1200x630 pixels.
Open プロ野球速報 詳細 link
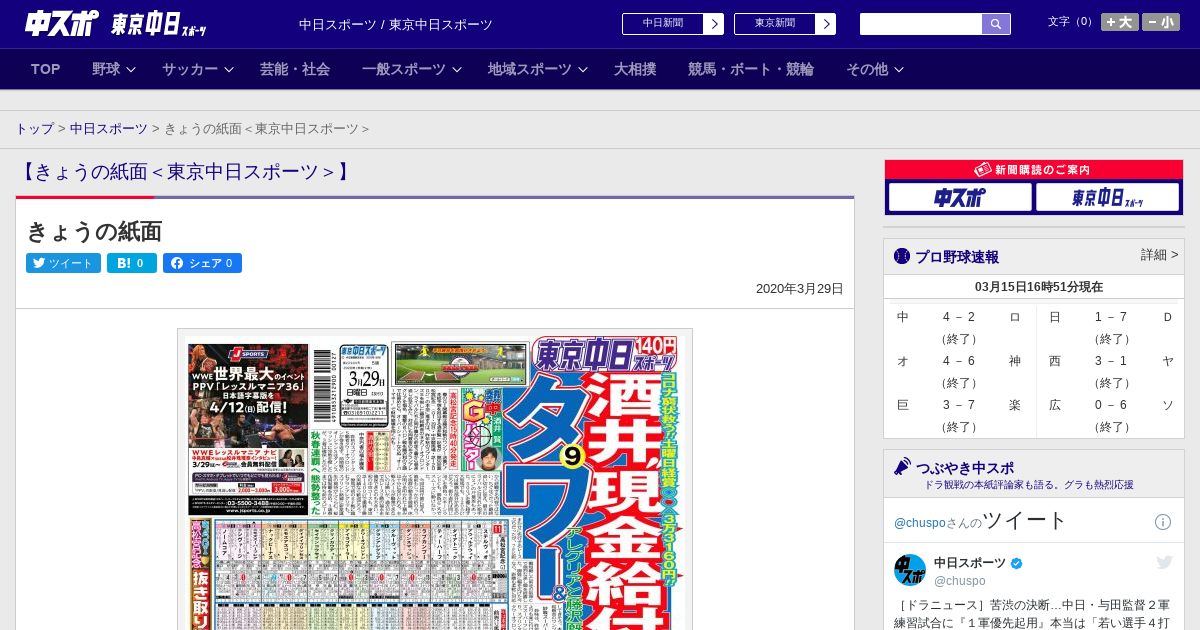point(1160,255)
